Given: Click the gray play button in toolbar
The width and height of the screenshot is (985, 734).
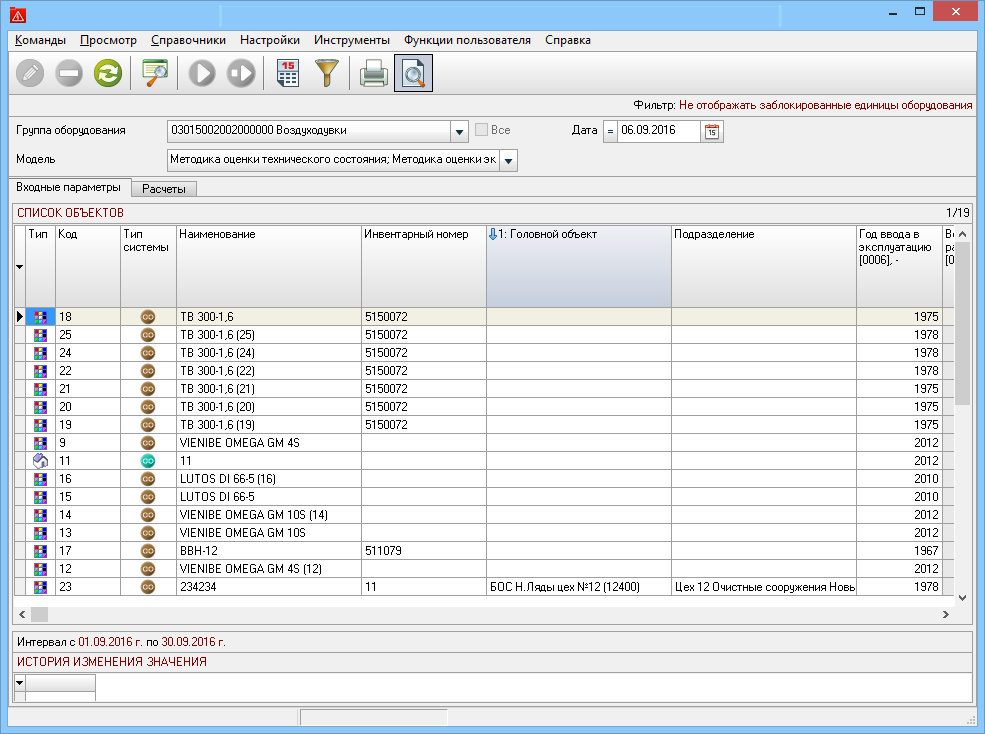Looking at the screenshot, I should (x=202, y=73).
